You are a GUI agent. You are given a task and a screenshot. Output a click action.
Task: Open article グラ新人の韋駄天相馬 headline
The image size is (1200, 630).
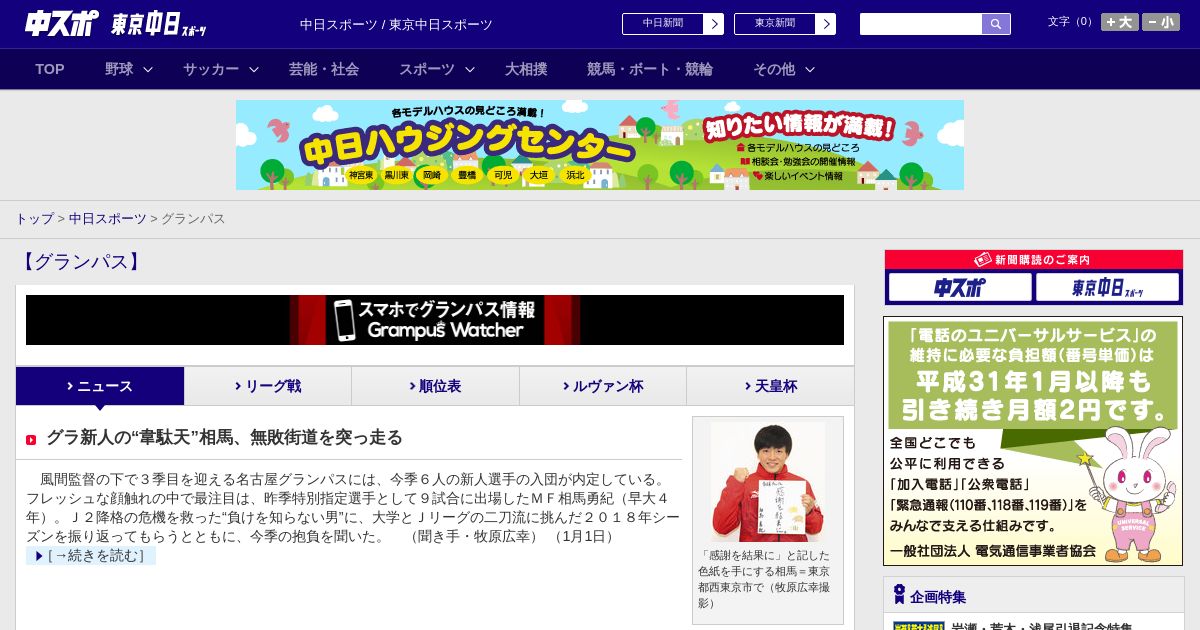tap(224, 437)
